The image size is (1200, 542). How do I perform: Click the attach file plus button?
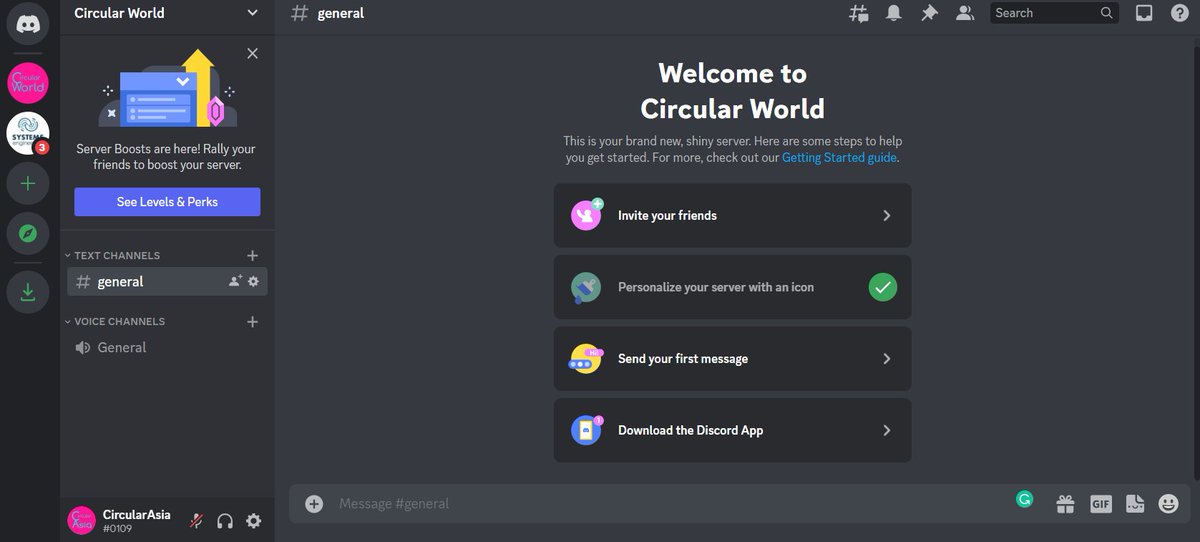[314, 504]
